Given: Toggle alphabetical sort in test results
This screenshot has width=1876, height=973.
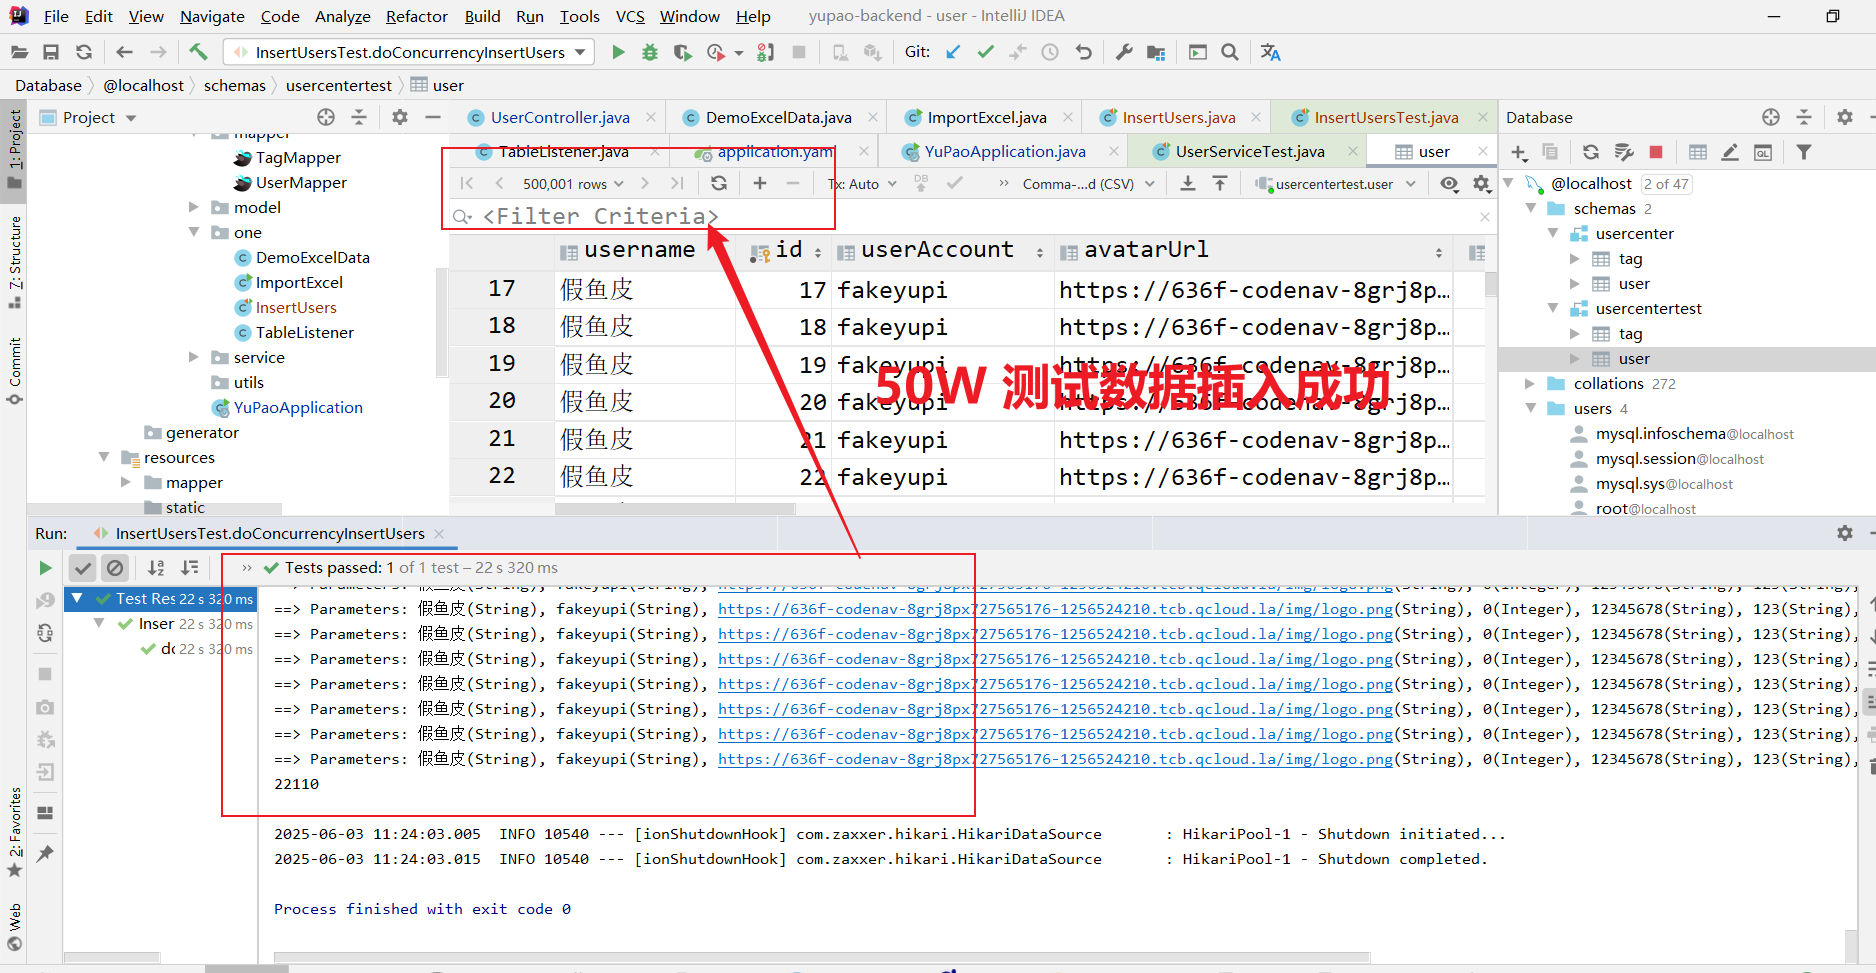Looking at the screenshot, I should 156,568.
